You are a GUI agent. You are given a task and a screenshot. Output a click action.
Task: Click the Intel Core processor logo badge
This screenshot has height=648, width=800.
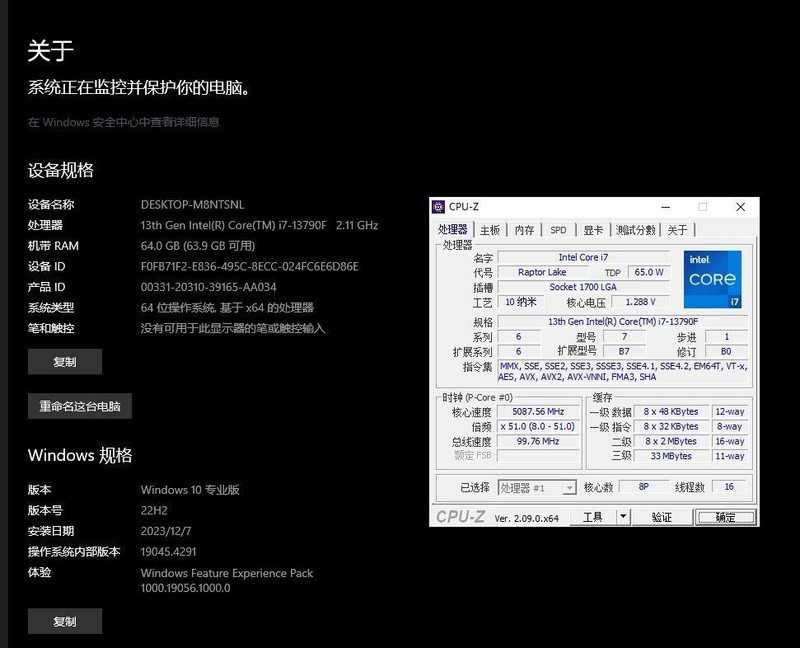712,277
